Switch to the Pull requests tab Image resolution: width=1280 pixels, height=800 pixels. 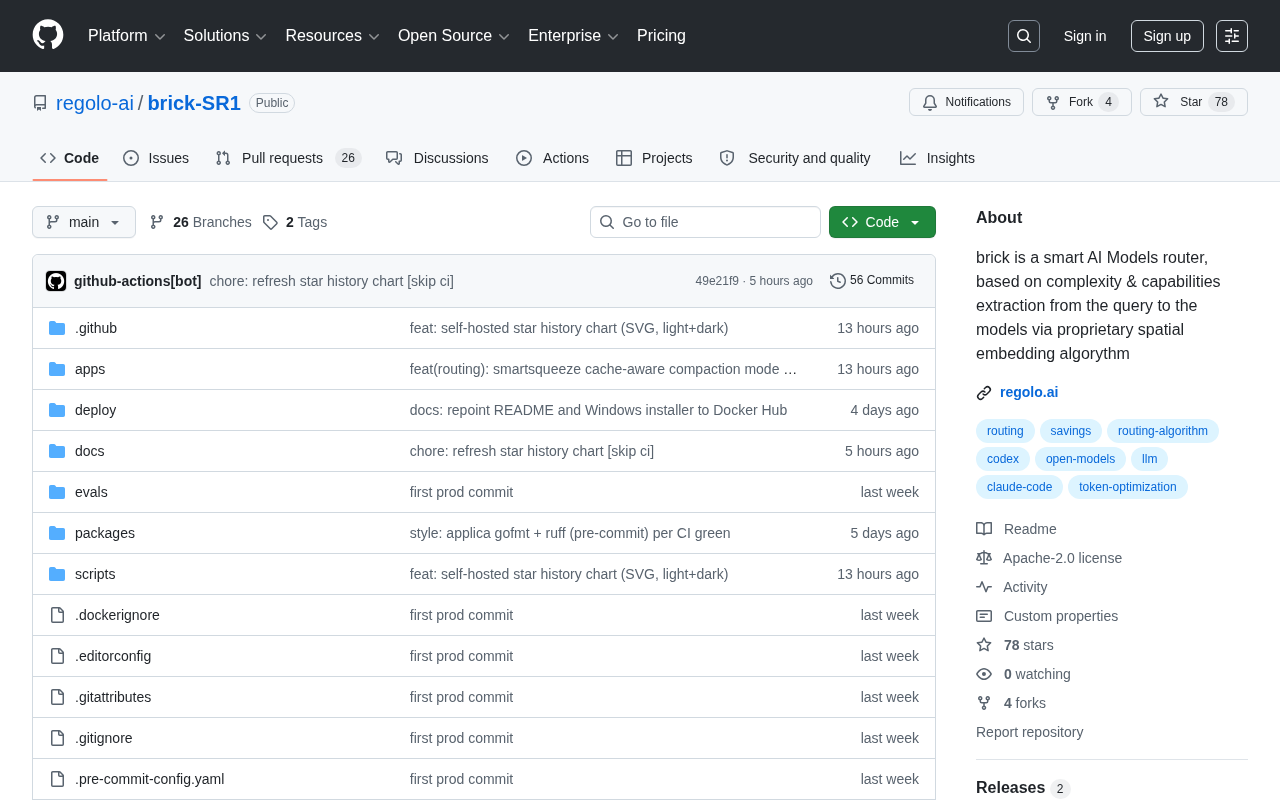point(288,158)
